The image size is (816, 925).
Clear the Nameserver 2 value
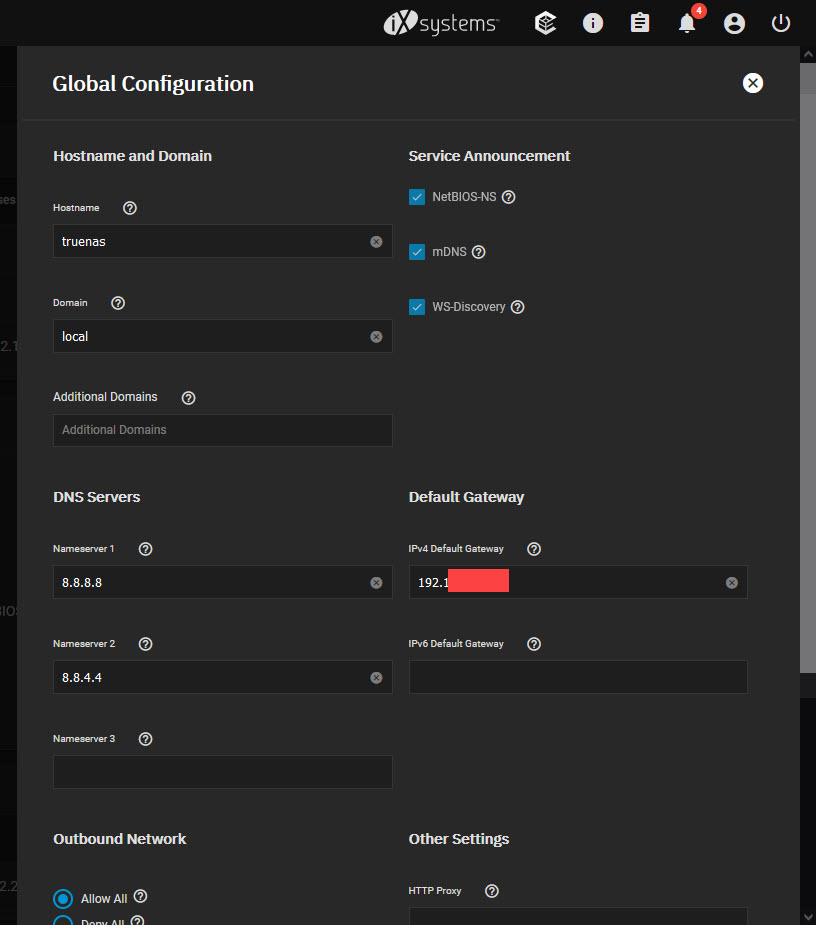376,678
